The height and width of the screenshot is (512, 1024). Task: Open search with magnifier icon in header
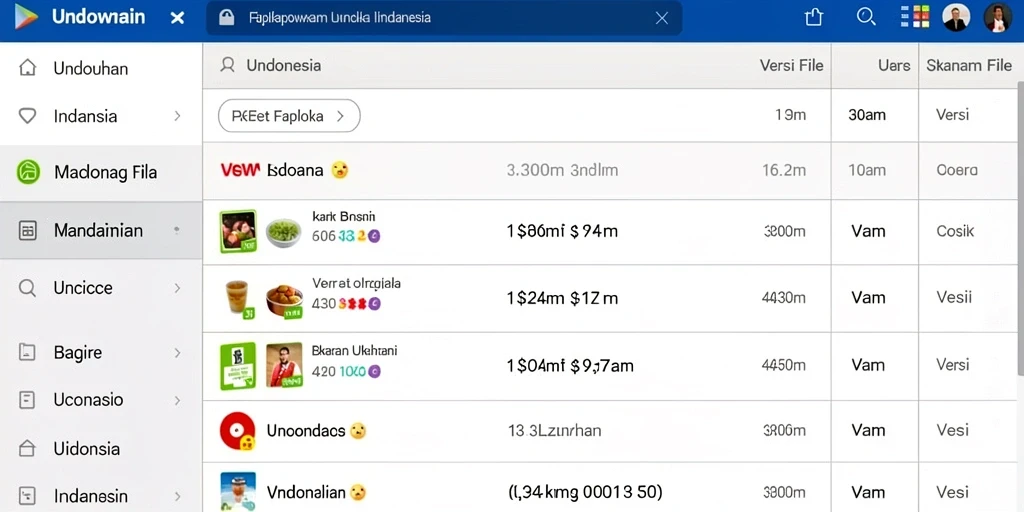[866, 17]
